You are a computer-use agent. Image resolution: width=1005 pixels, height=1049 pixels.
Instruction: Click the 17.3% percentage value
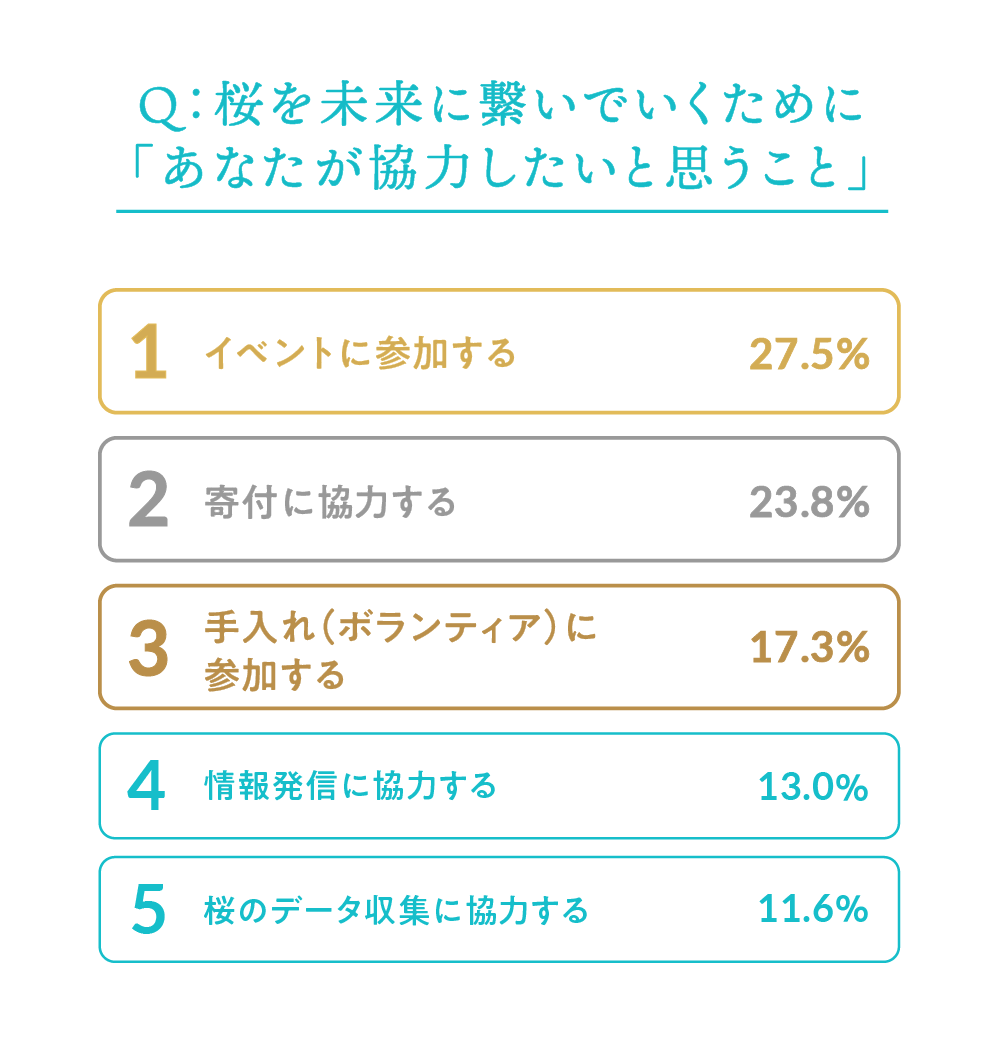(x=808, y=649)
